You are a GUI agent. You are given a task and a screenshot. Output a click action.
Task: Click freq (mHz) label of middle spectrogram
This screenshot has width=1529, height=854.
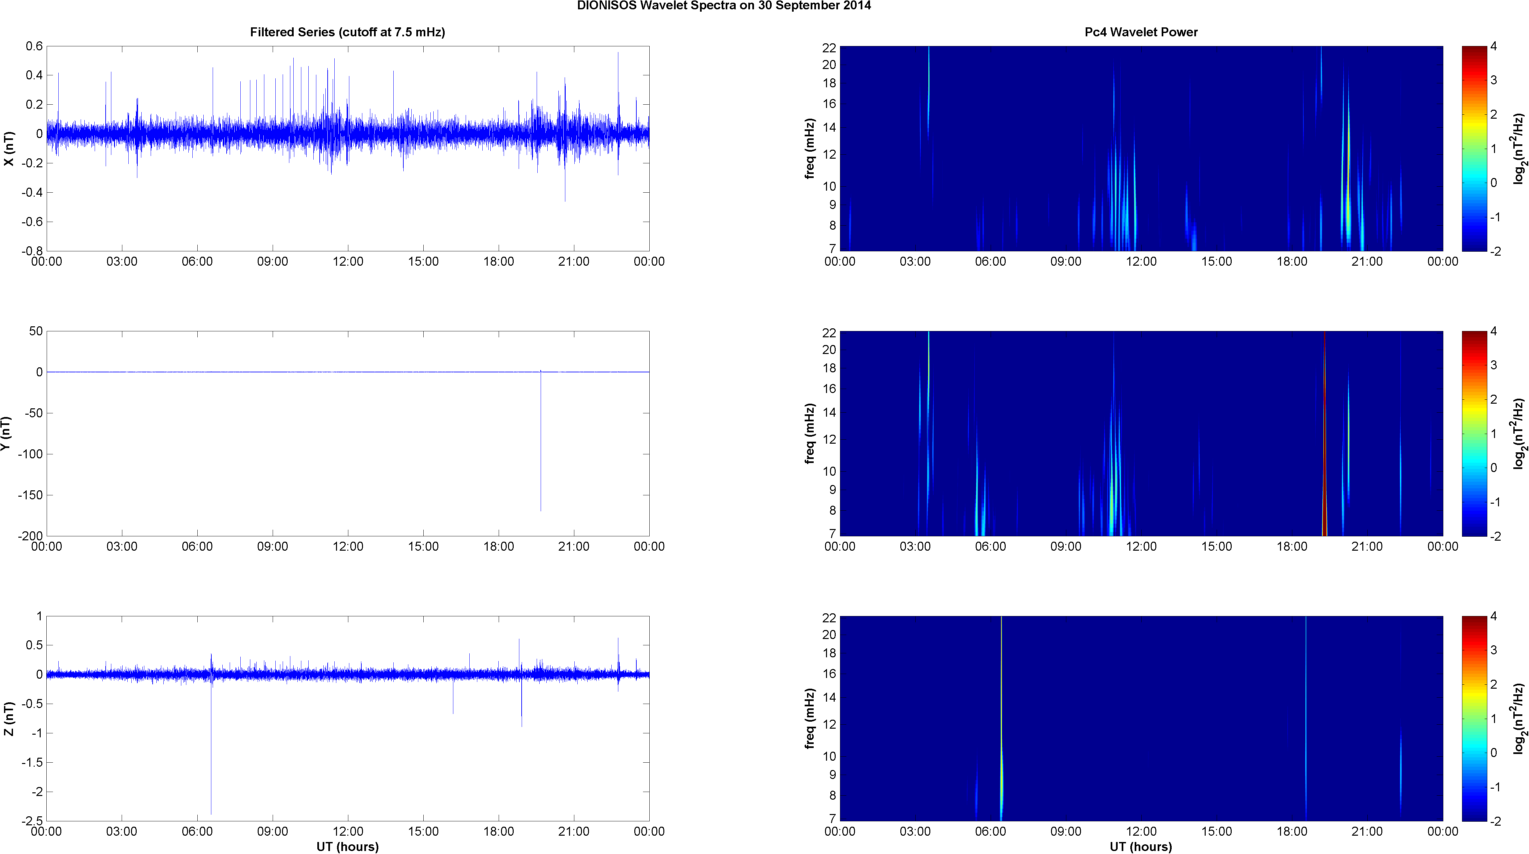coord(809,434)
